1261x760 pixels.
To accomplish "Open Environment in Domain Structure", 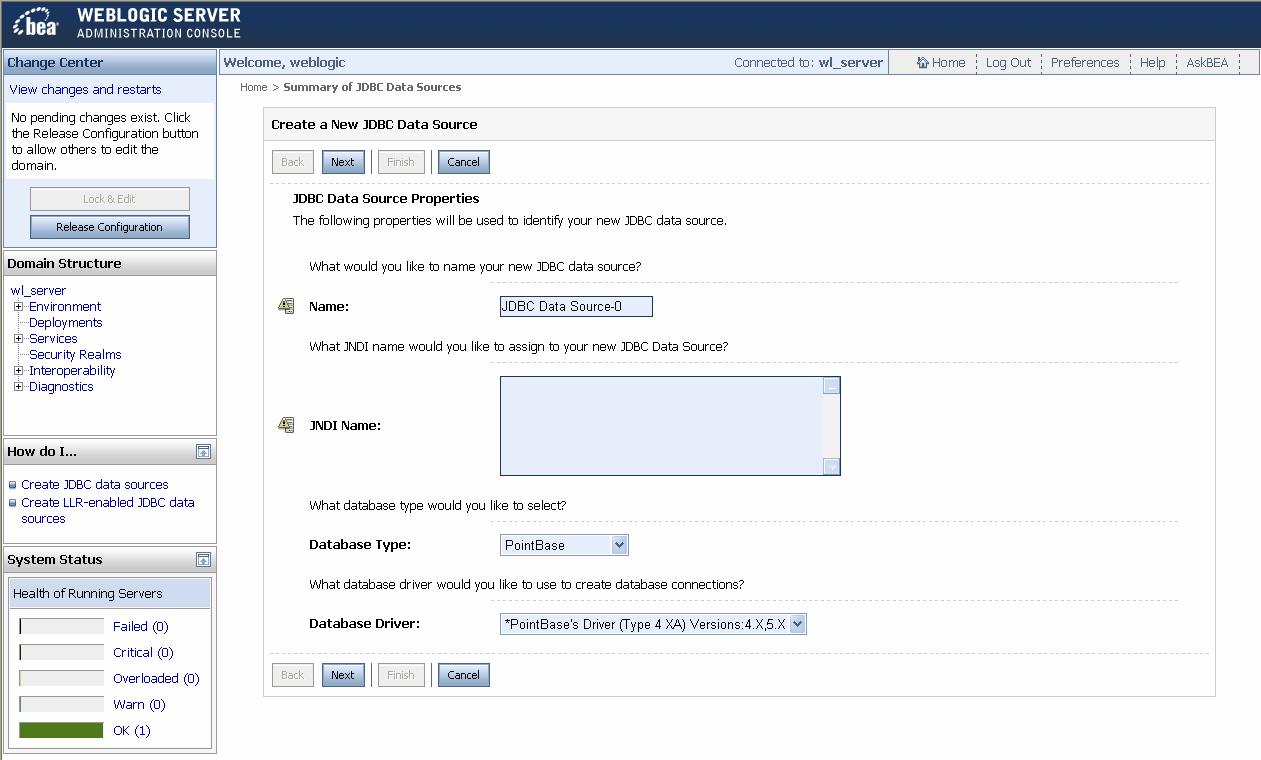I will tap(65, 307).
